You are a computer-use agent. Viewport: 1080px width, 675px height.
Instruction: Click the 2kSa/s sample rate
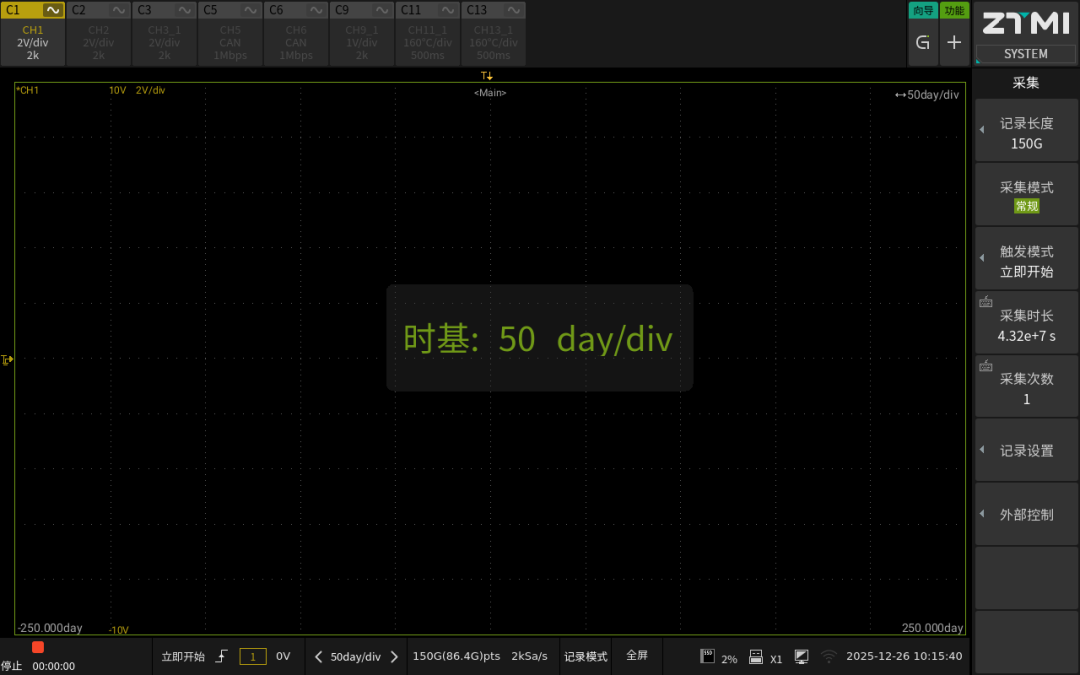(x=529, y=656)
